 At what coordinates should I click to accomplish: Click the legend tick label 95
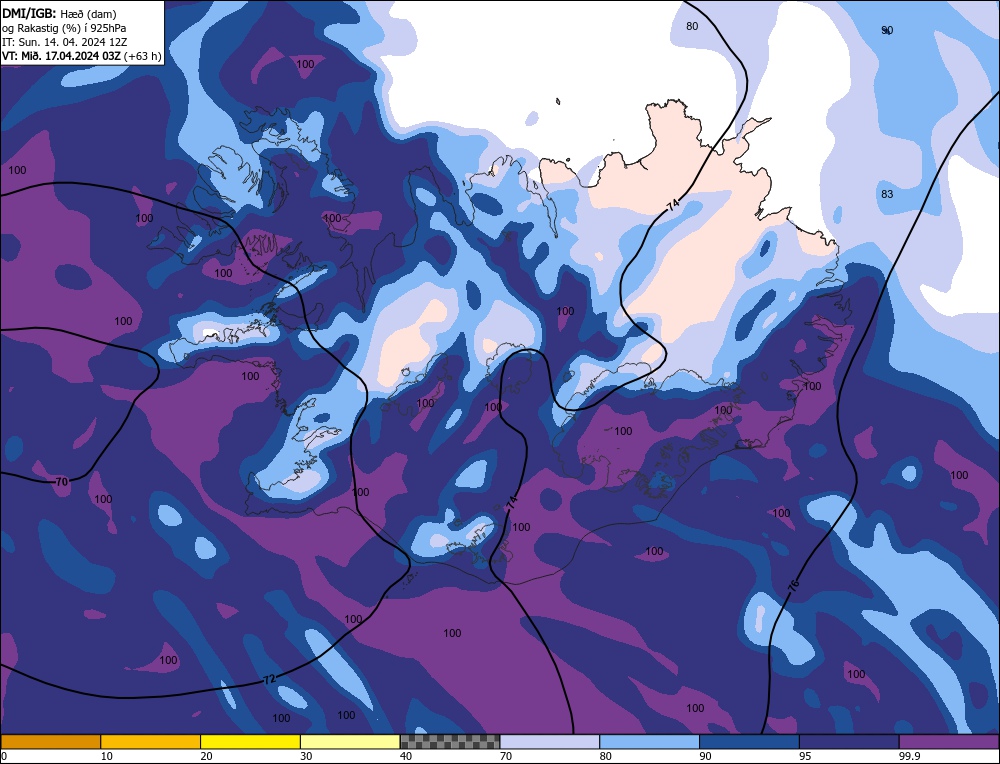click(805, 756)
